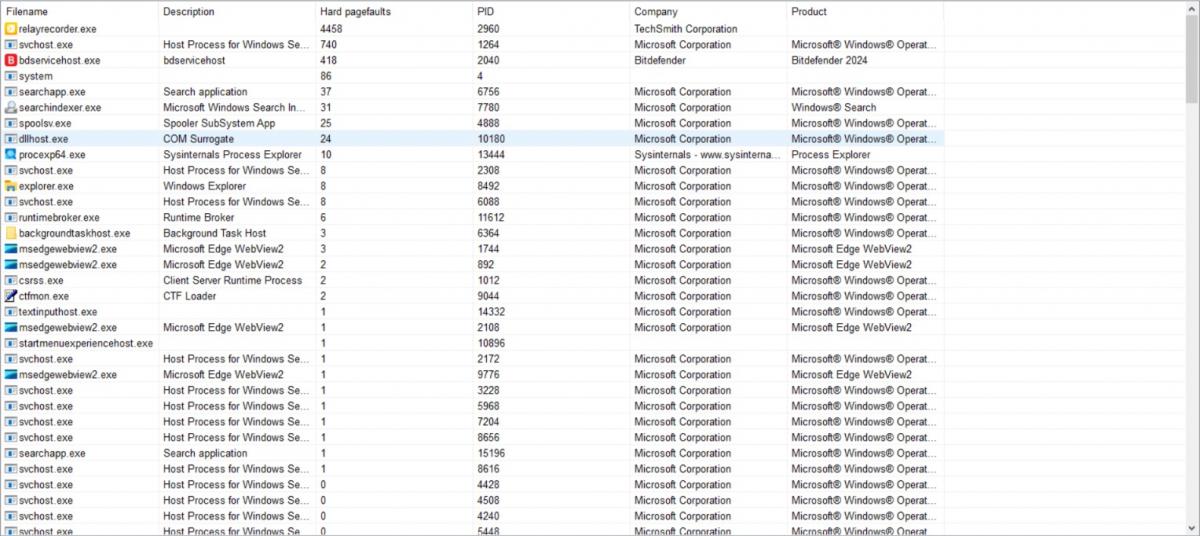Click the hard pagefaults value 86

(x=326, y=76)
